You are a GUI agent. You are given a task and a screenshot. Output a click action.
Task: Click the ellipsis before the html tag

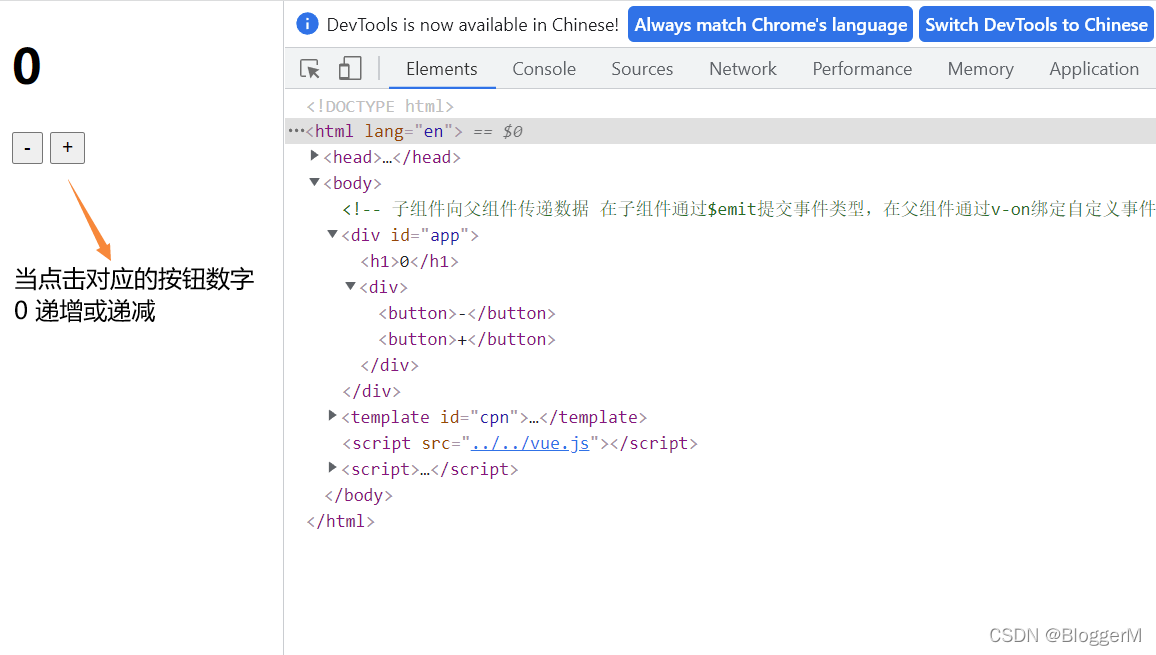tap(296, 131)
